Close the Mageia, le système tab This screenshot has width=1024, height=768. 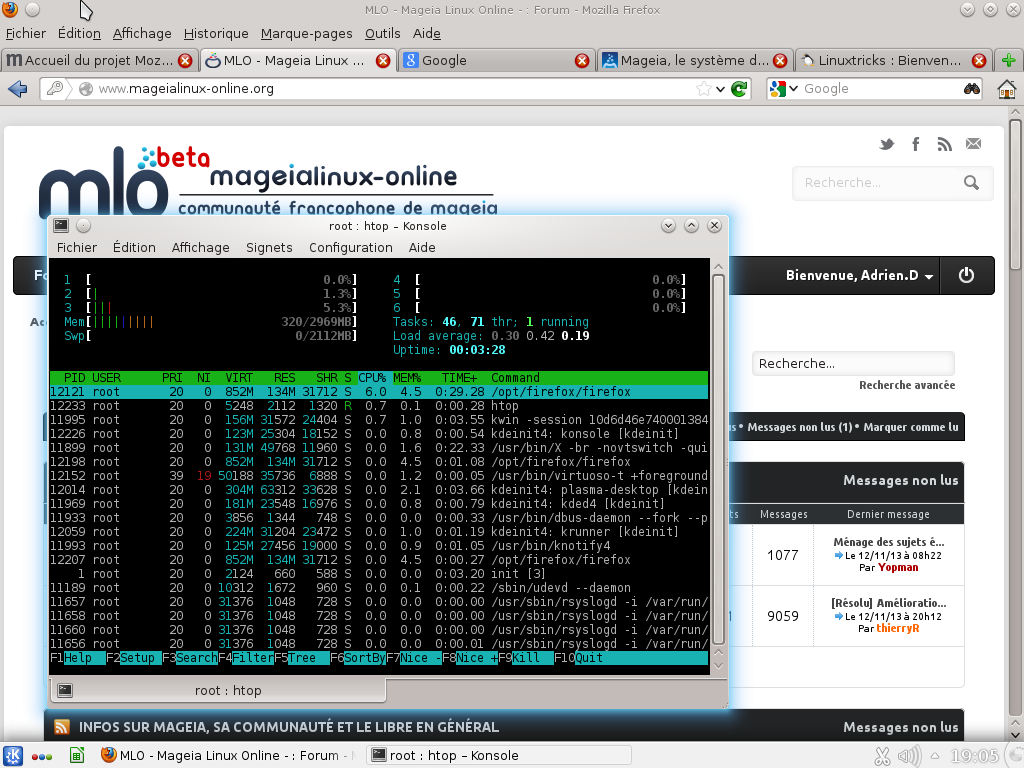(x=780, y=61)
